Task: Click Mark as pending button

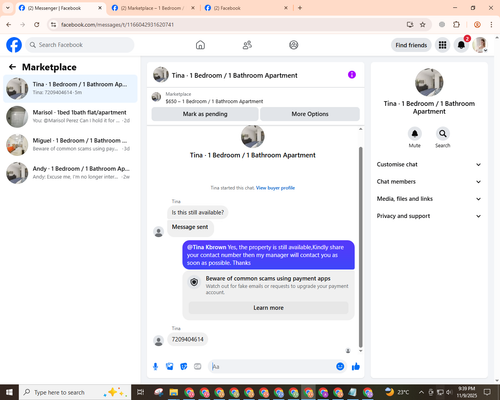Action: [205, 114]
